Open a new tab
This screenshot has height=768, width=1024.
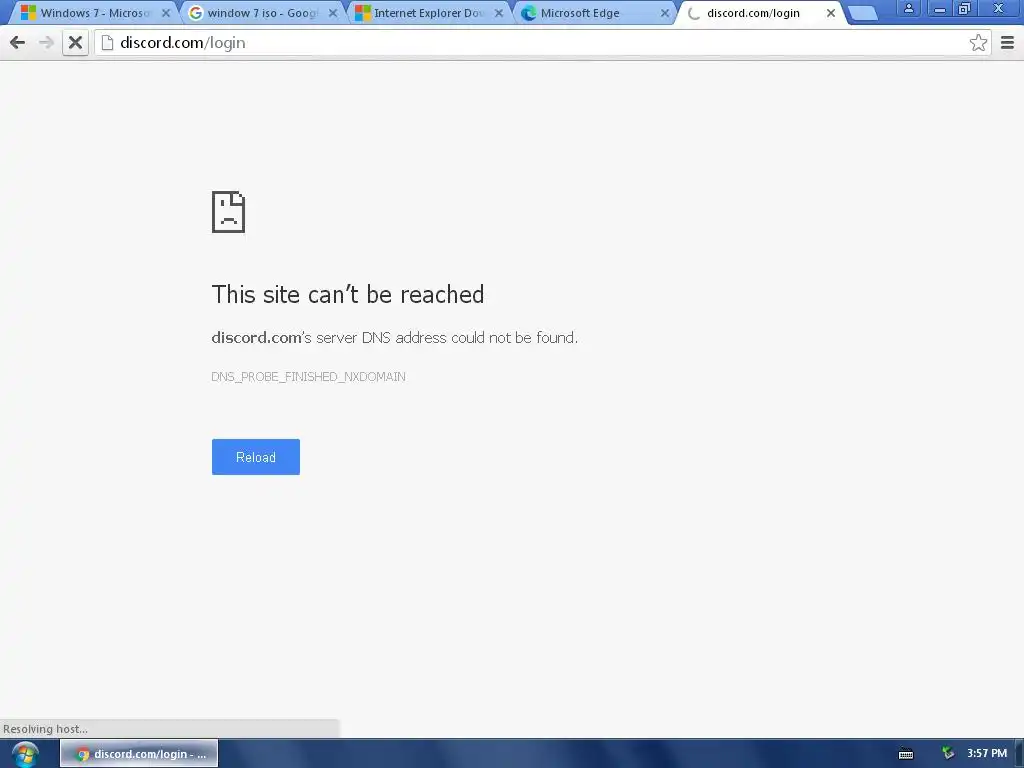tap(862, 14)
